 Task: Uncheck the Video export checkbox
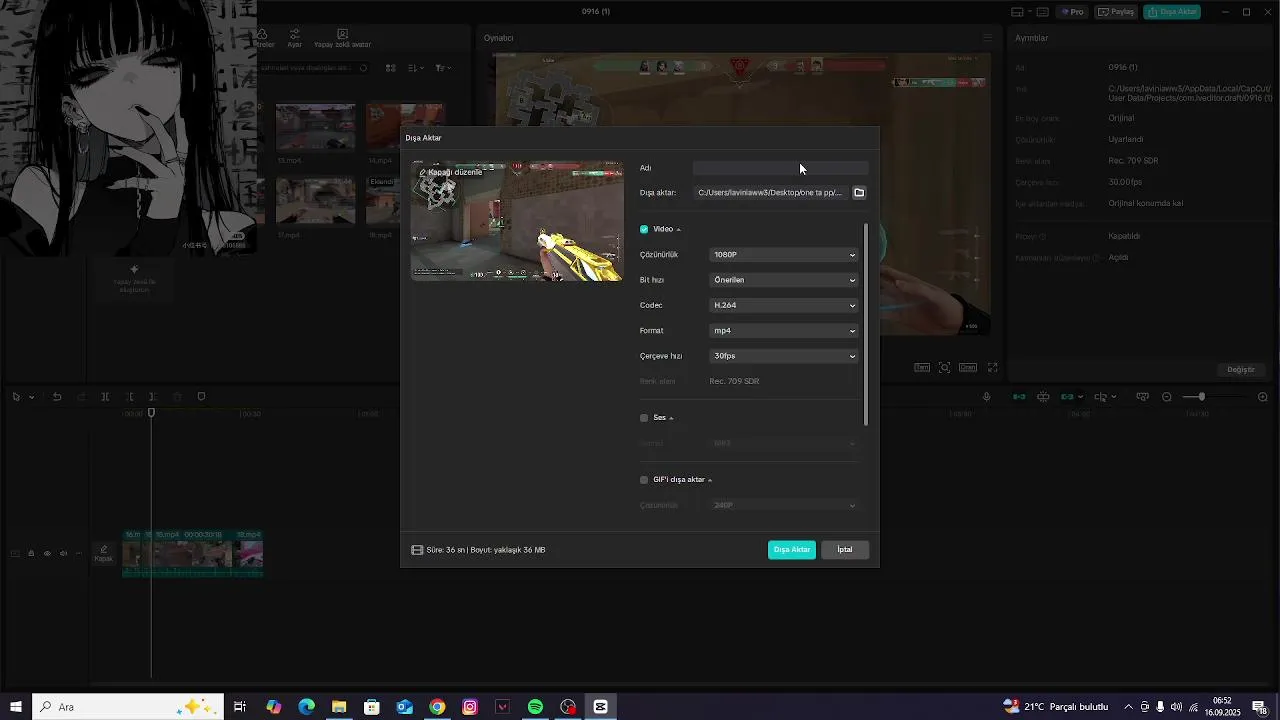click(x=644, y=229)
